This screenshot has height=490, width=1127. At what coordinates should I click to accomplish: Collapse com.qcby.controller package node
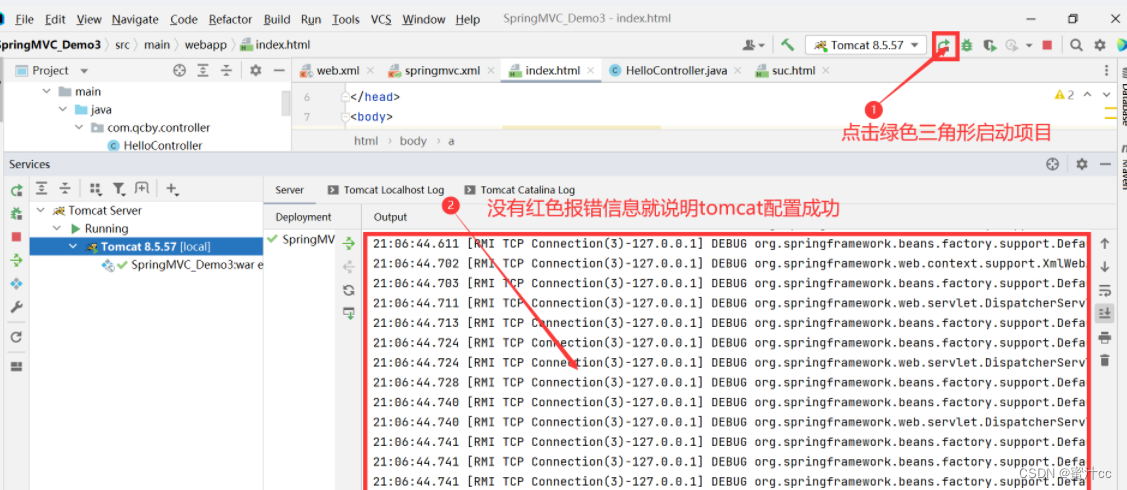[x=79, y=127]
